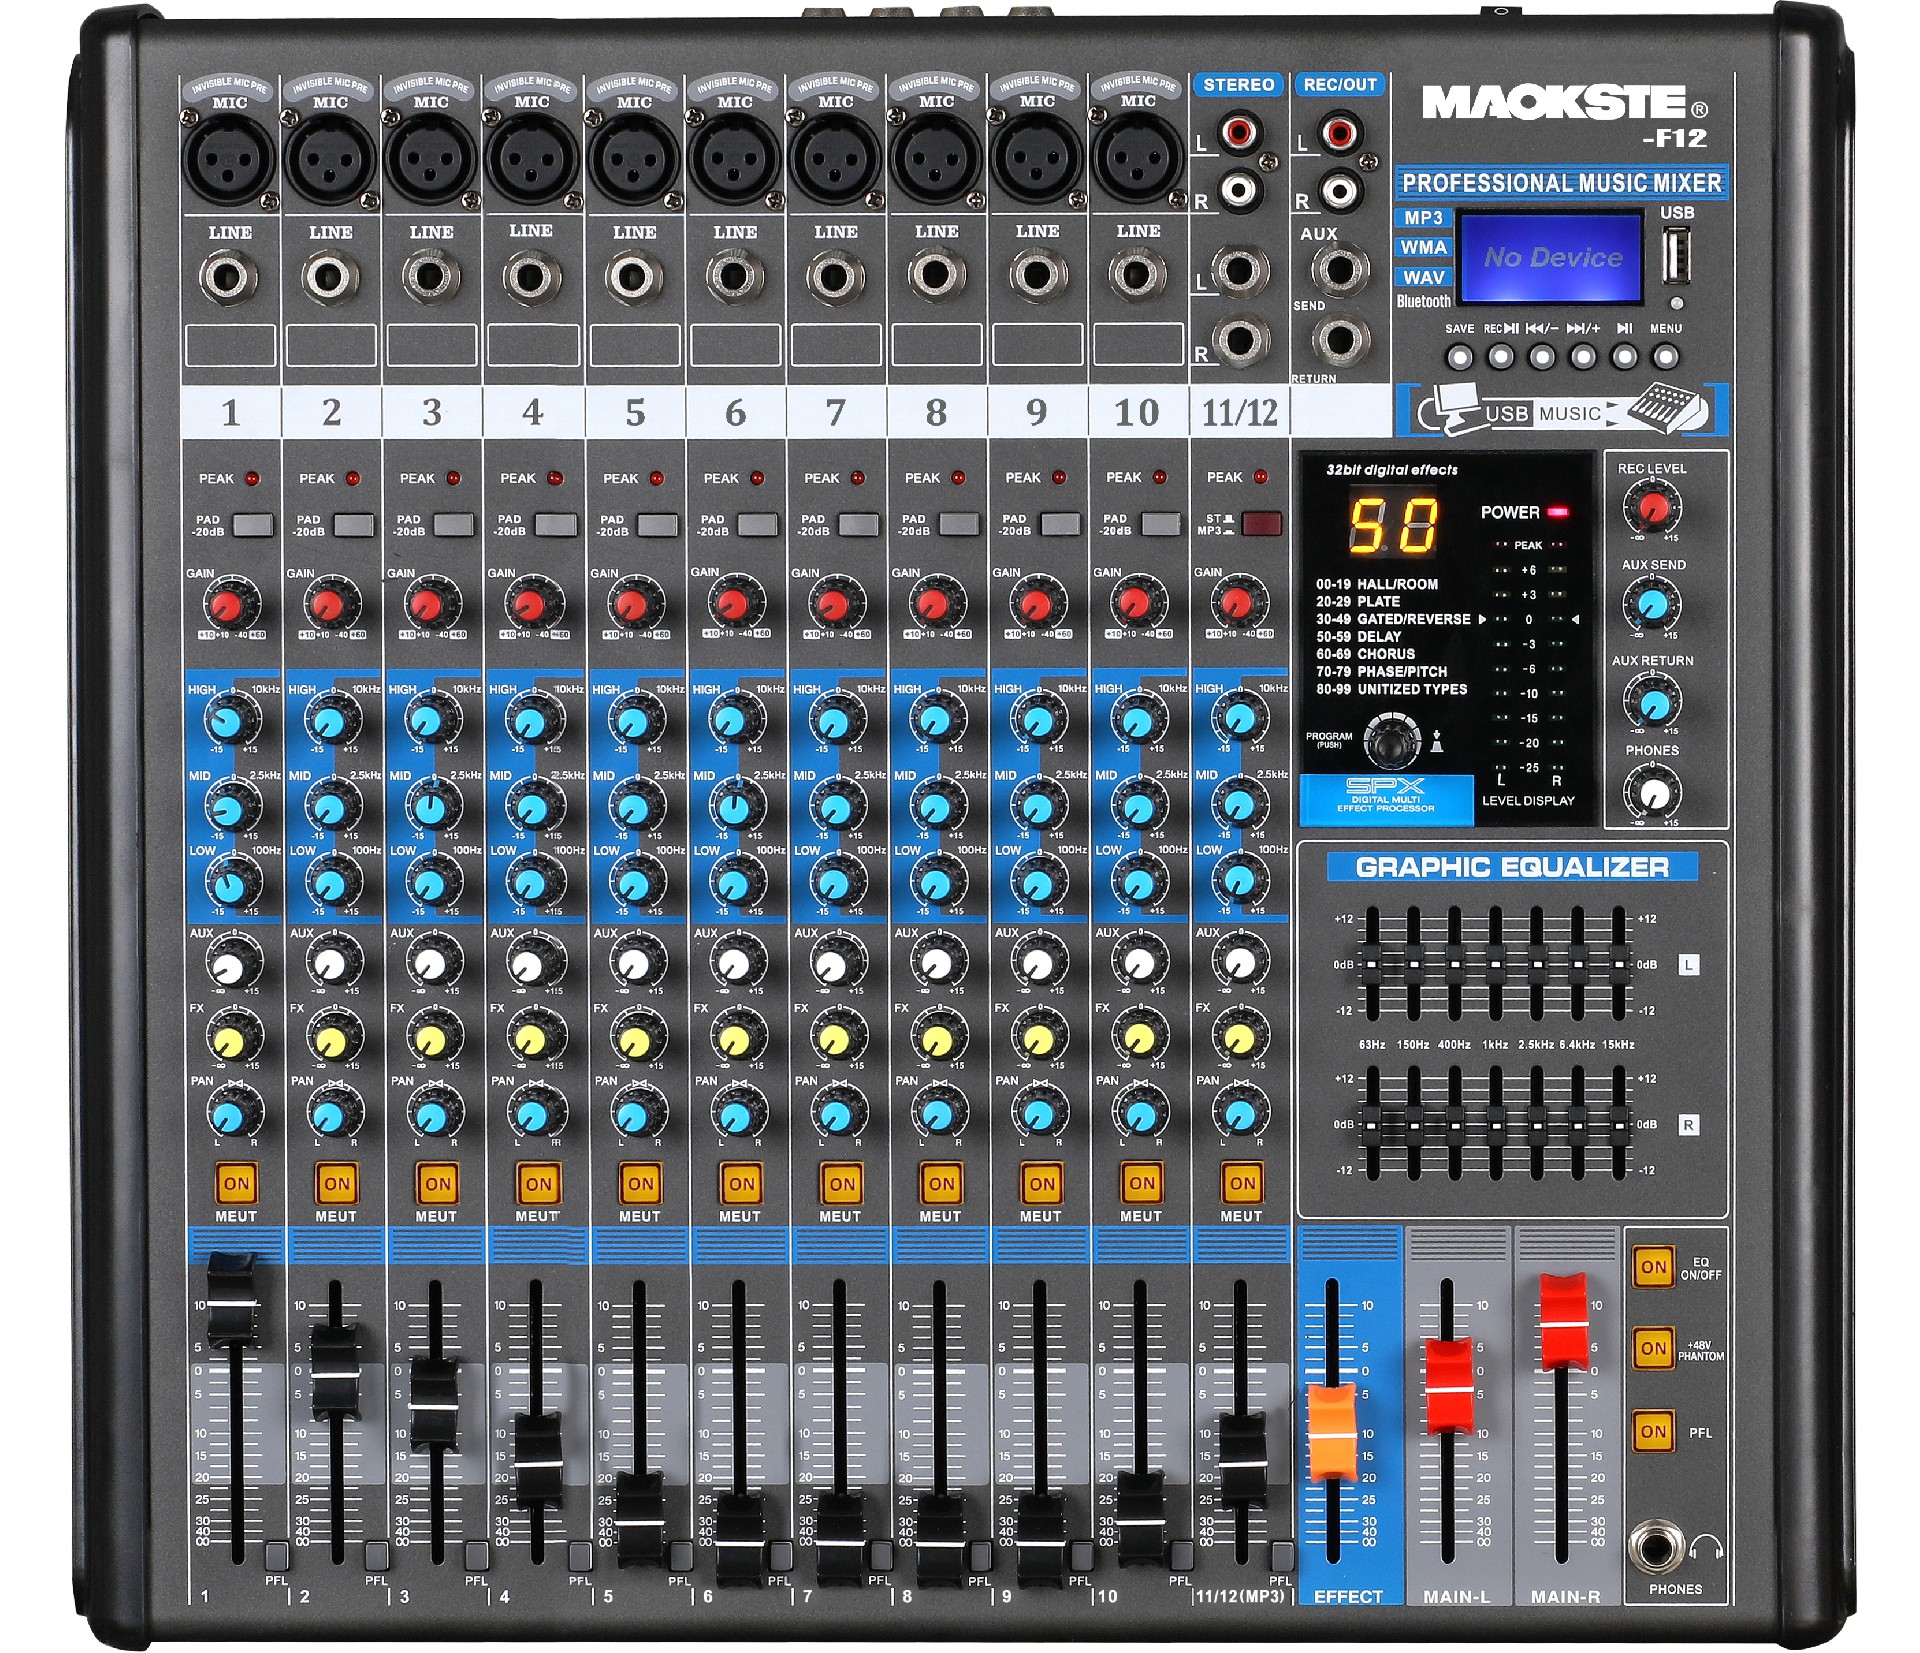Image resolution: width=1920 pixels, height=1653 pixels.
Task: Click channel 11/12 PFL button near fader
Action: [x=1281, y=1556]
